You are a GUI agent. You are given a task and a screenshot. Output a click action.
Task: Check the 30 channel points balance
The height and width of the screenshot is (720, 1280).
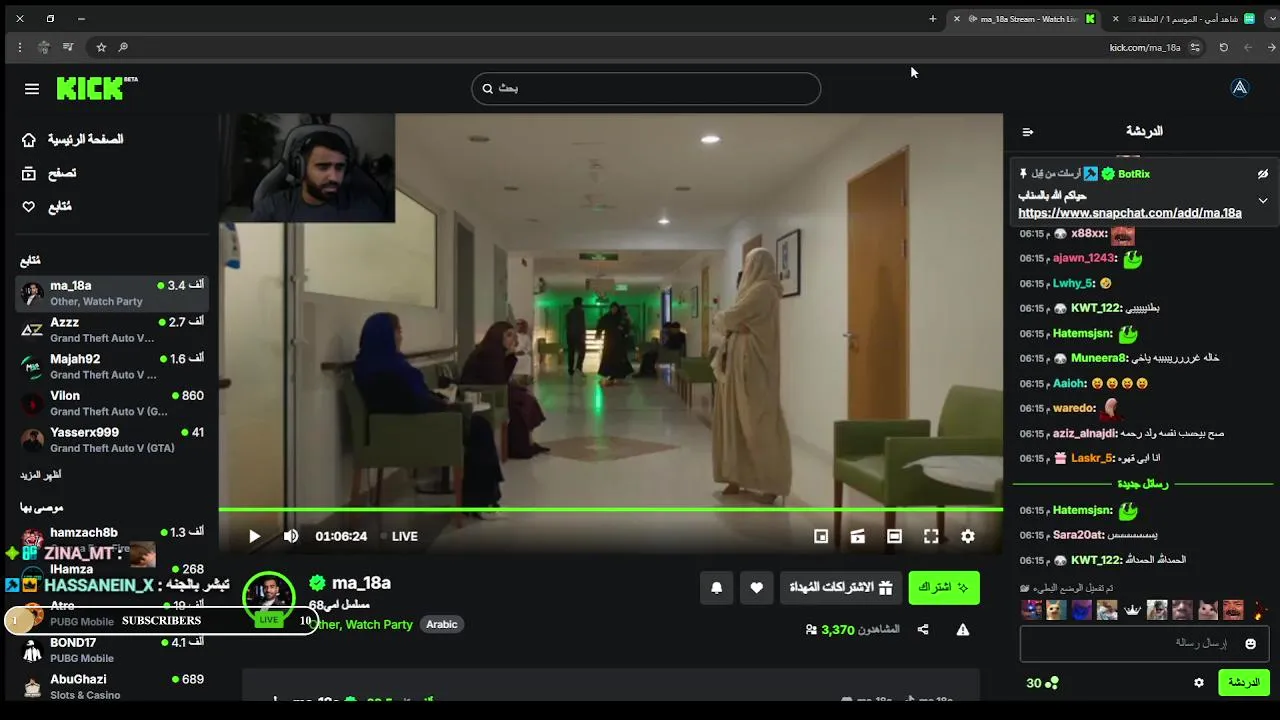(x=1042, y=683)
